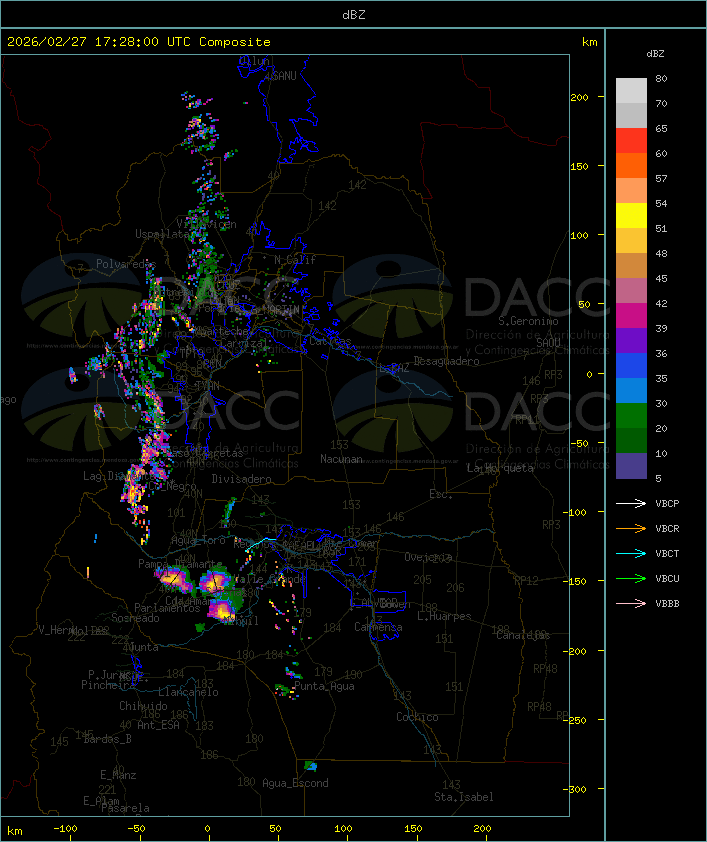Click the VBCU legend label
This screenshot has height=842, width=707.
pos(667,578)
